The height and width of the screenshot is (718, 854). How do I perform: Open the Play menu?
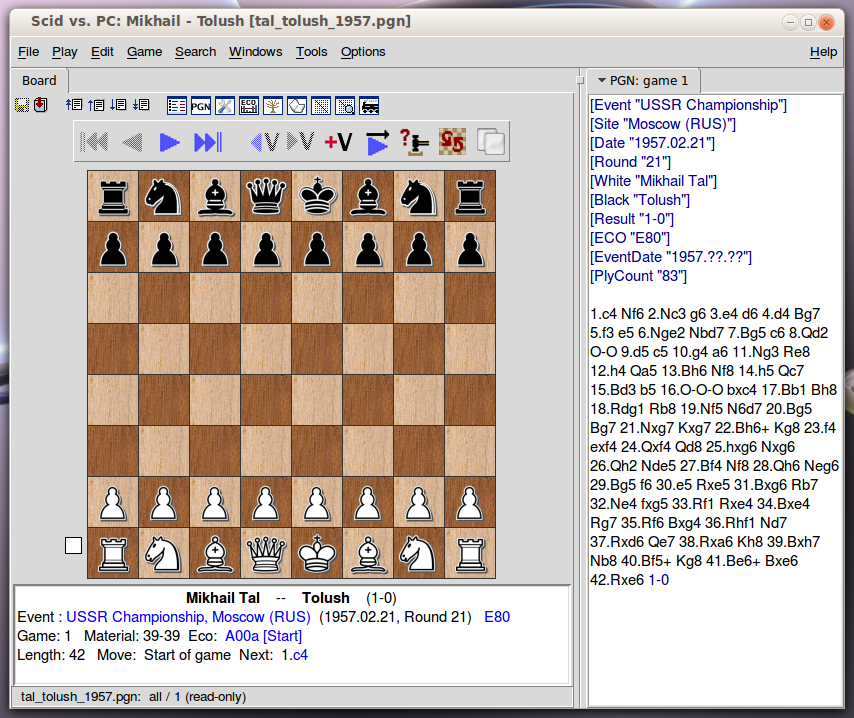[64, 52]
